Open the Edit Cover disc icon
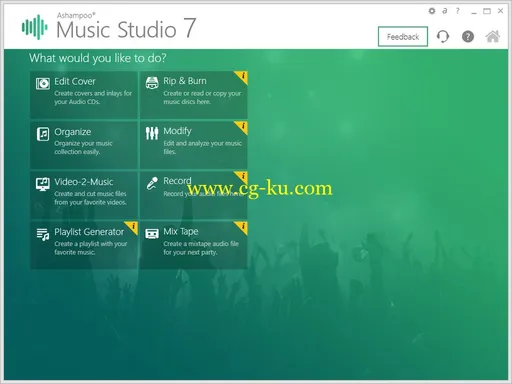The height and width of the screenshot is (384, 512). pyautogui.click(x=43, y=84)
